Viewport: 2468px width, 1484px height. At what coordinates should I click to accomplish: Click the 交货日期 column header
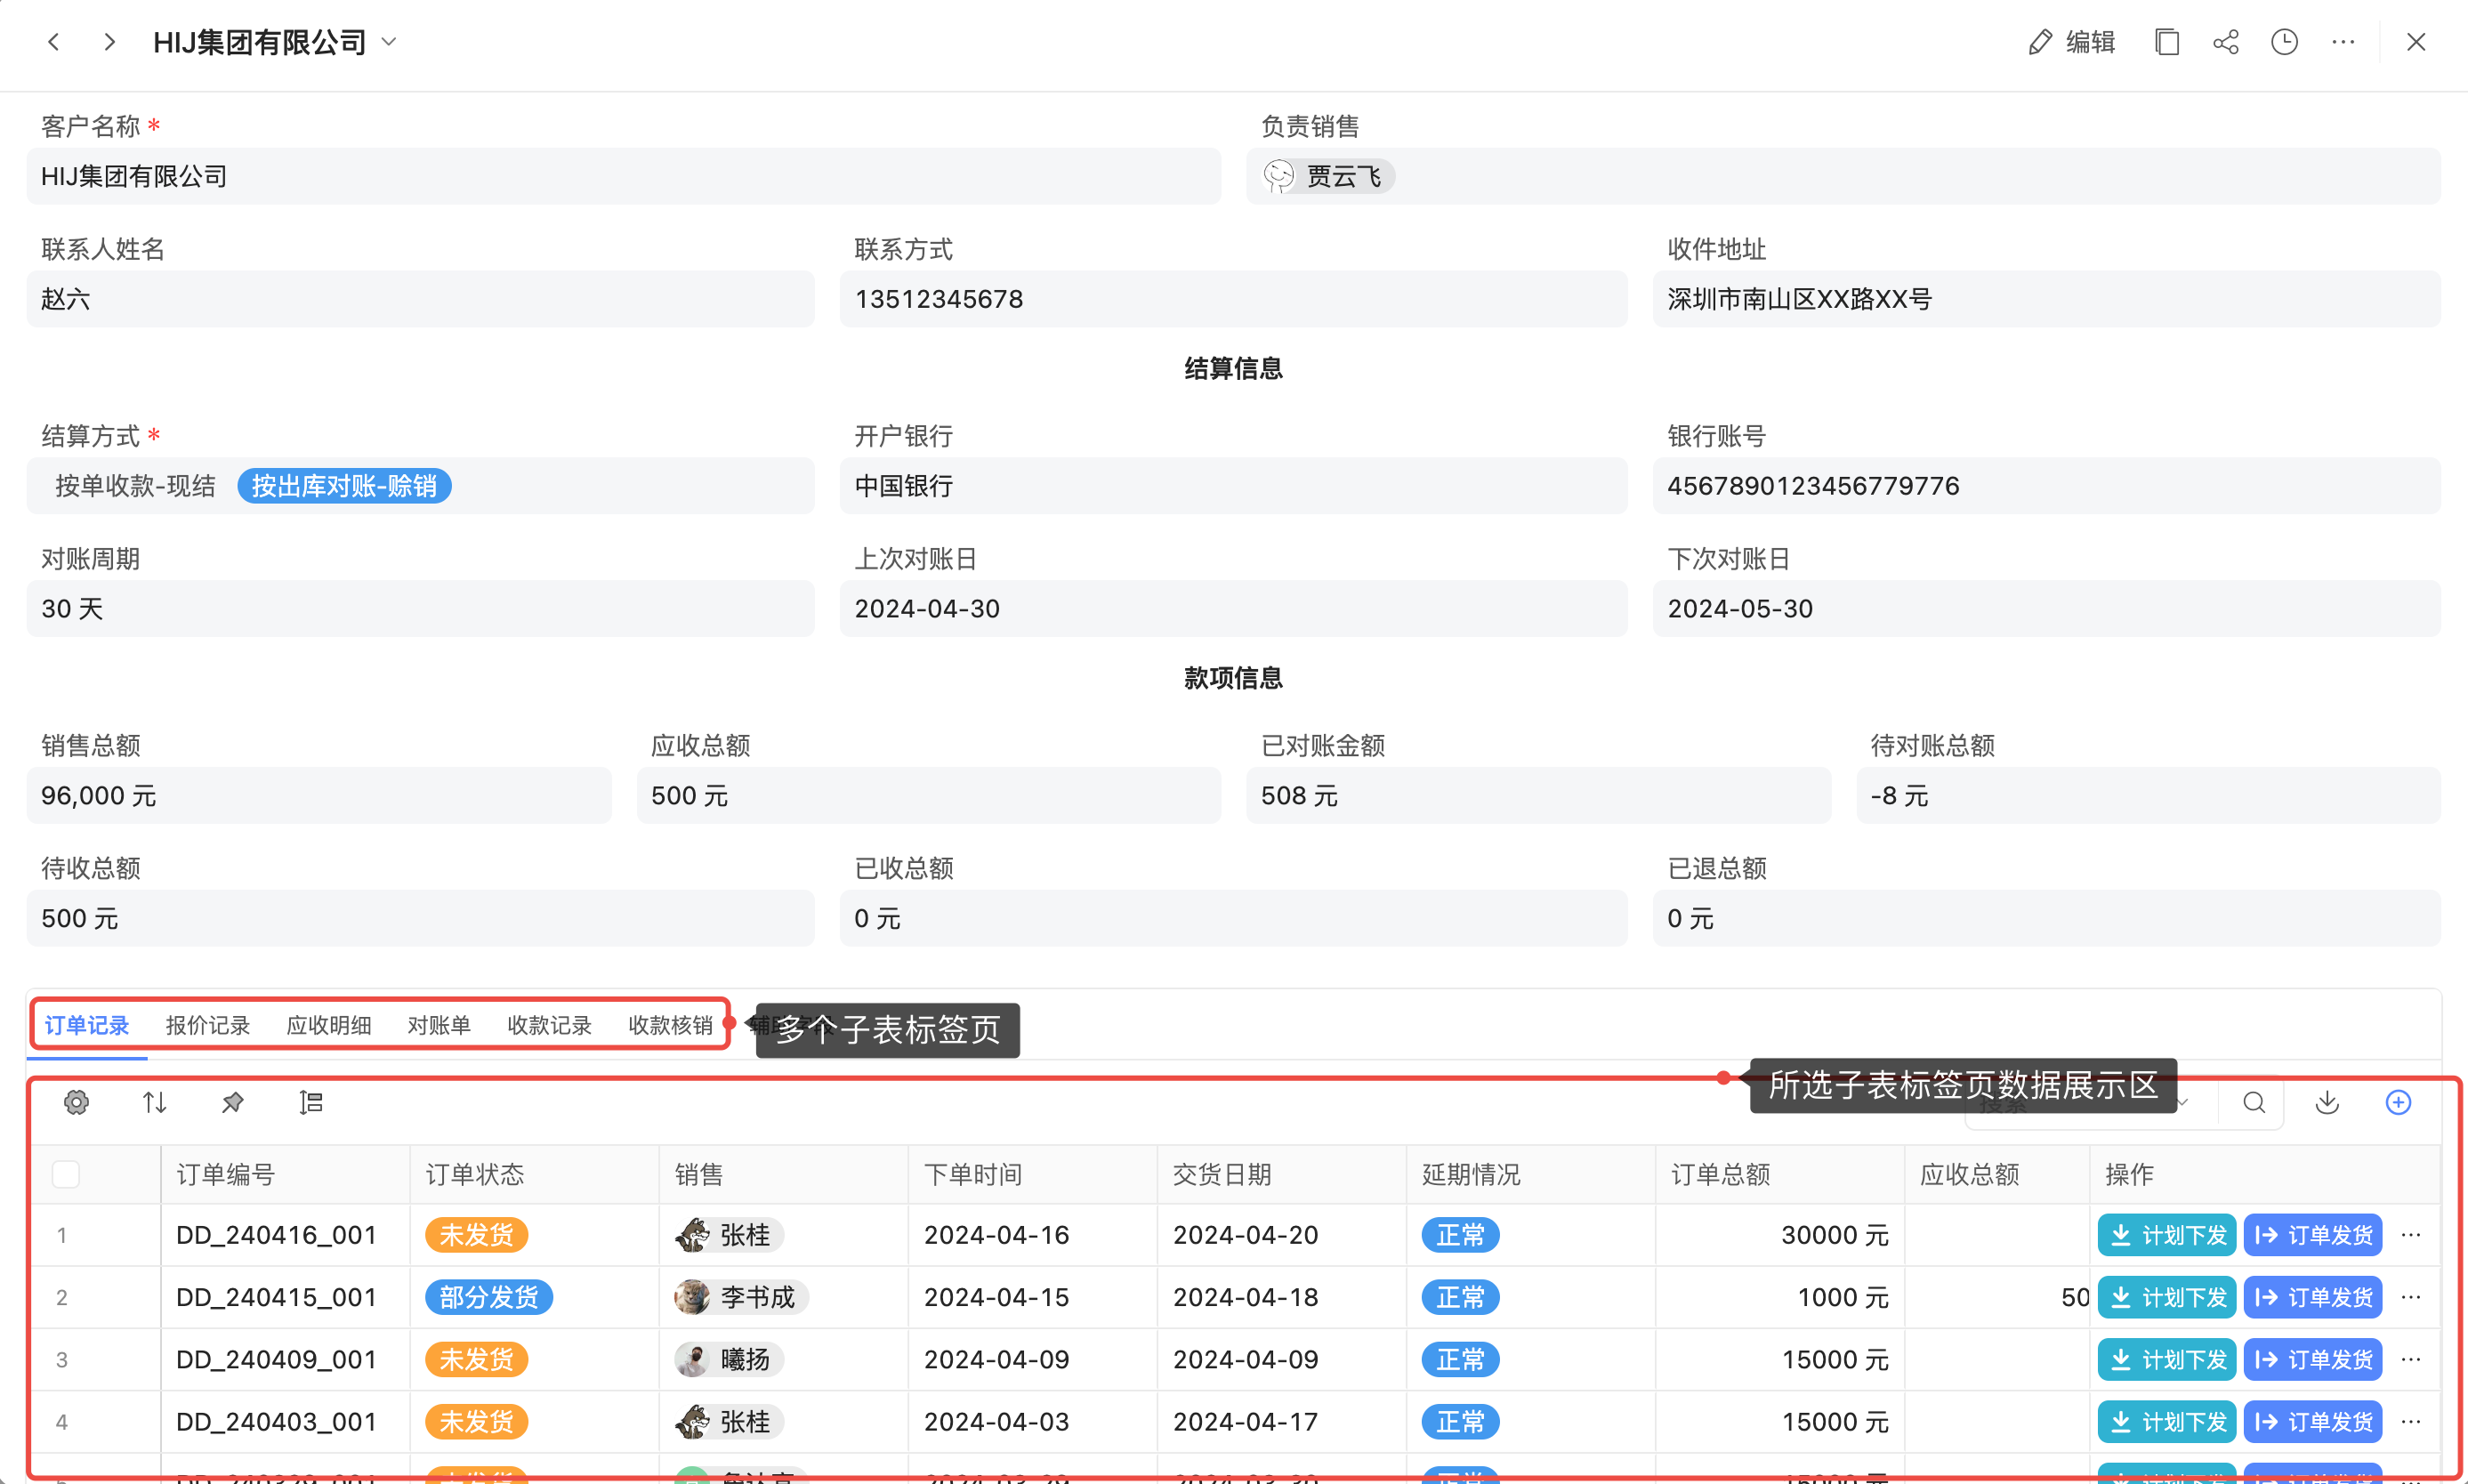[1281, 1174]
